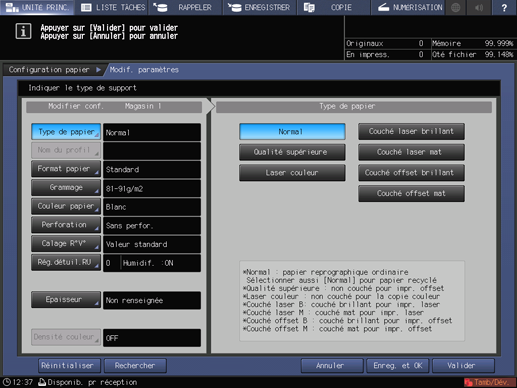Viewport: 517px width, 388px height.
Task: Click the Blanc paper colour value
Action: point(152,207)
